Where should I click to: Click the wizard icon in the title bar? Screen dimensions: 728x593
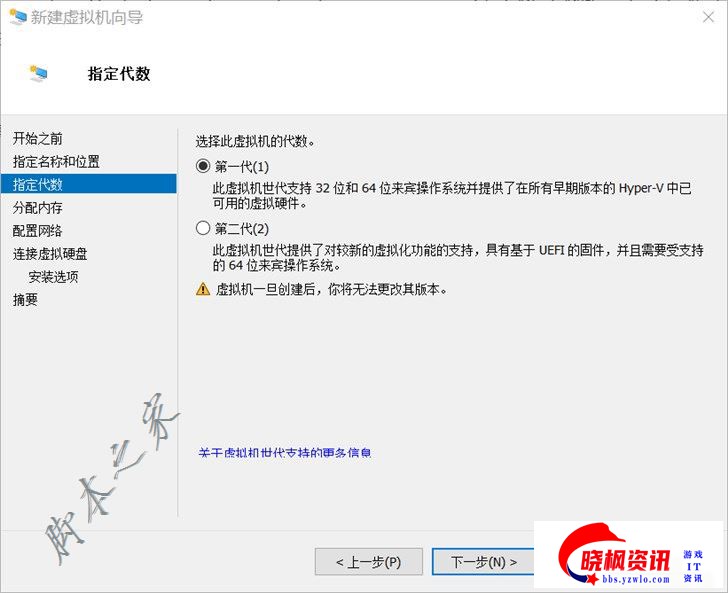[16, 17]
